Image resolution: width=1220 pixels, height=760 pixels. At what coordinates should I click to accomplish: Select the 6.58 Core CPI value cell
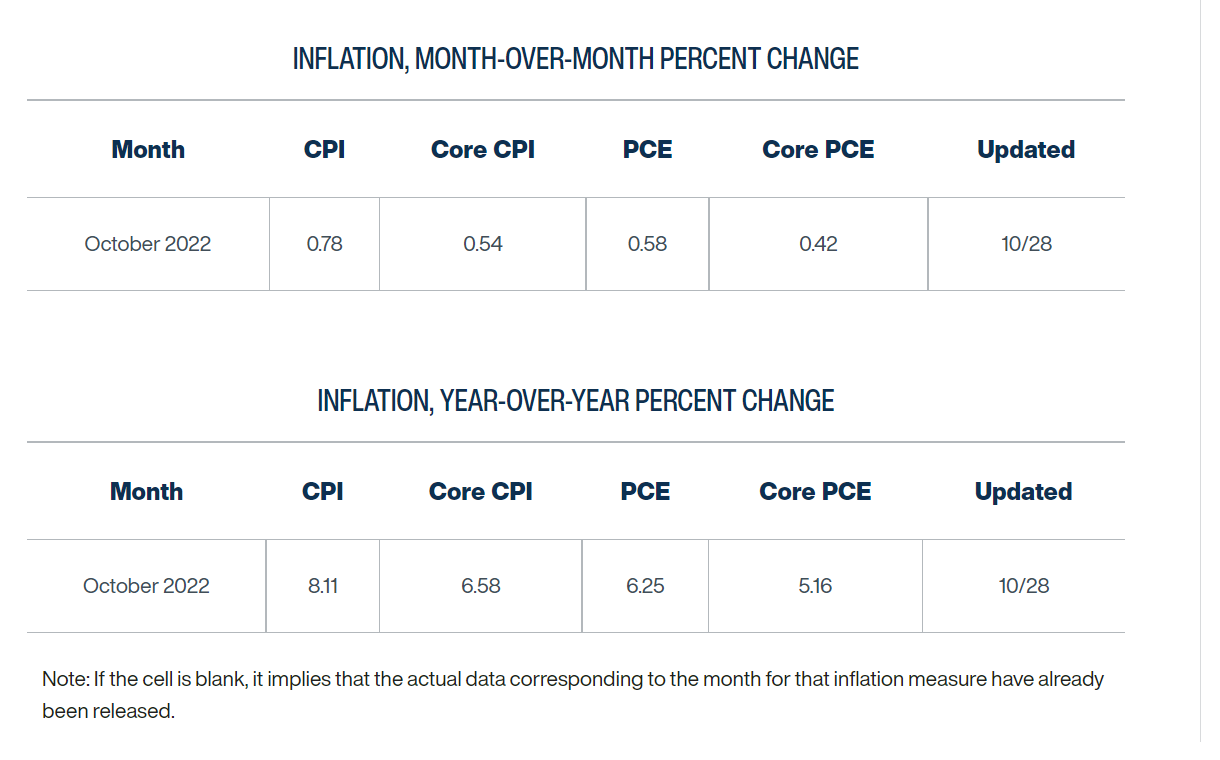click(481, 586)
